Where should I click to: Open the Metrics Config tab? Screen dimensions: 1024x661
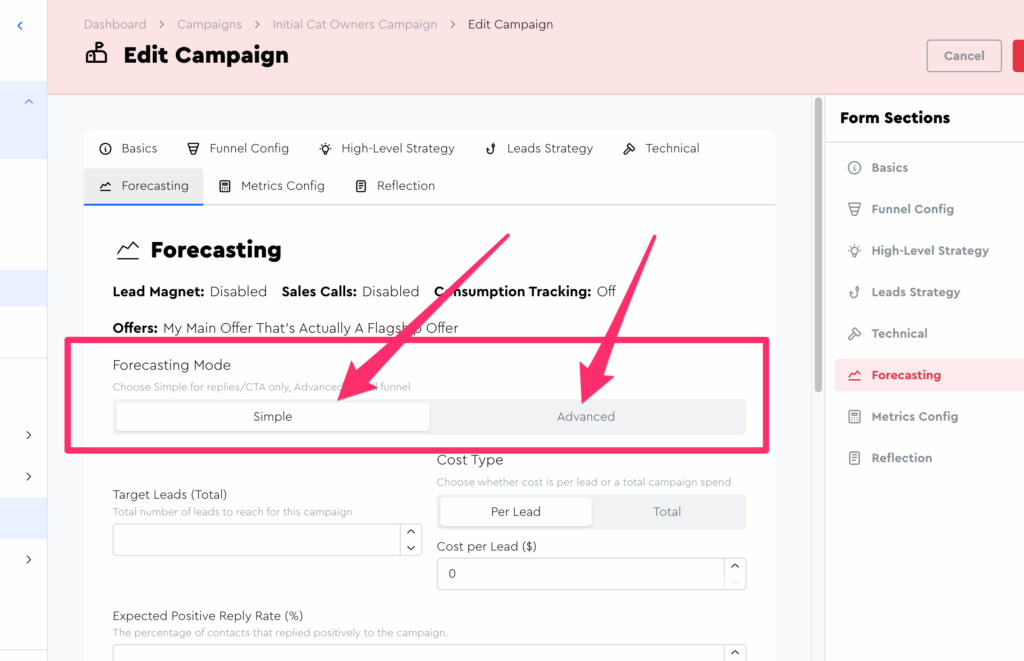pos(272,186)
